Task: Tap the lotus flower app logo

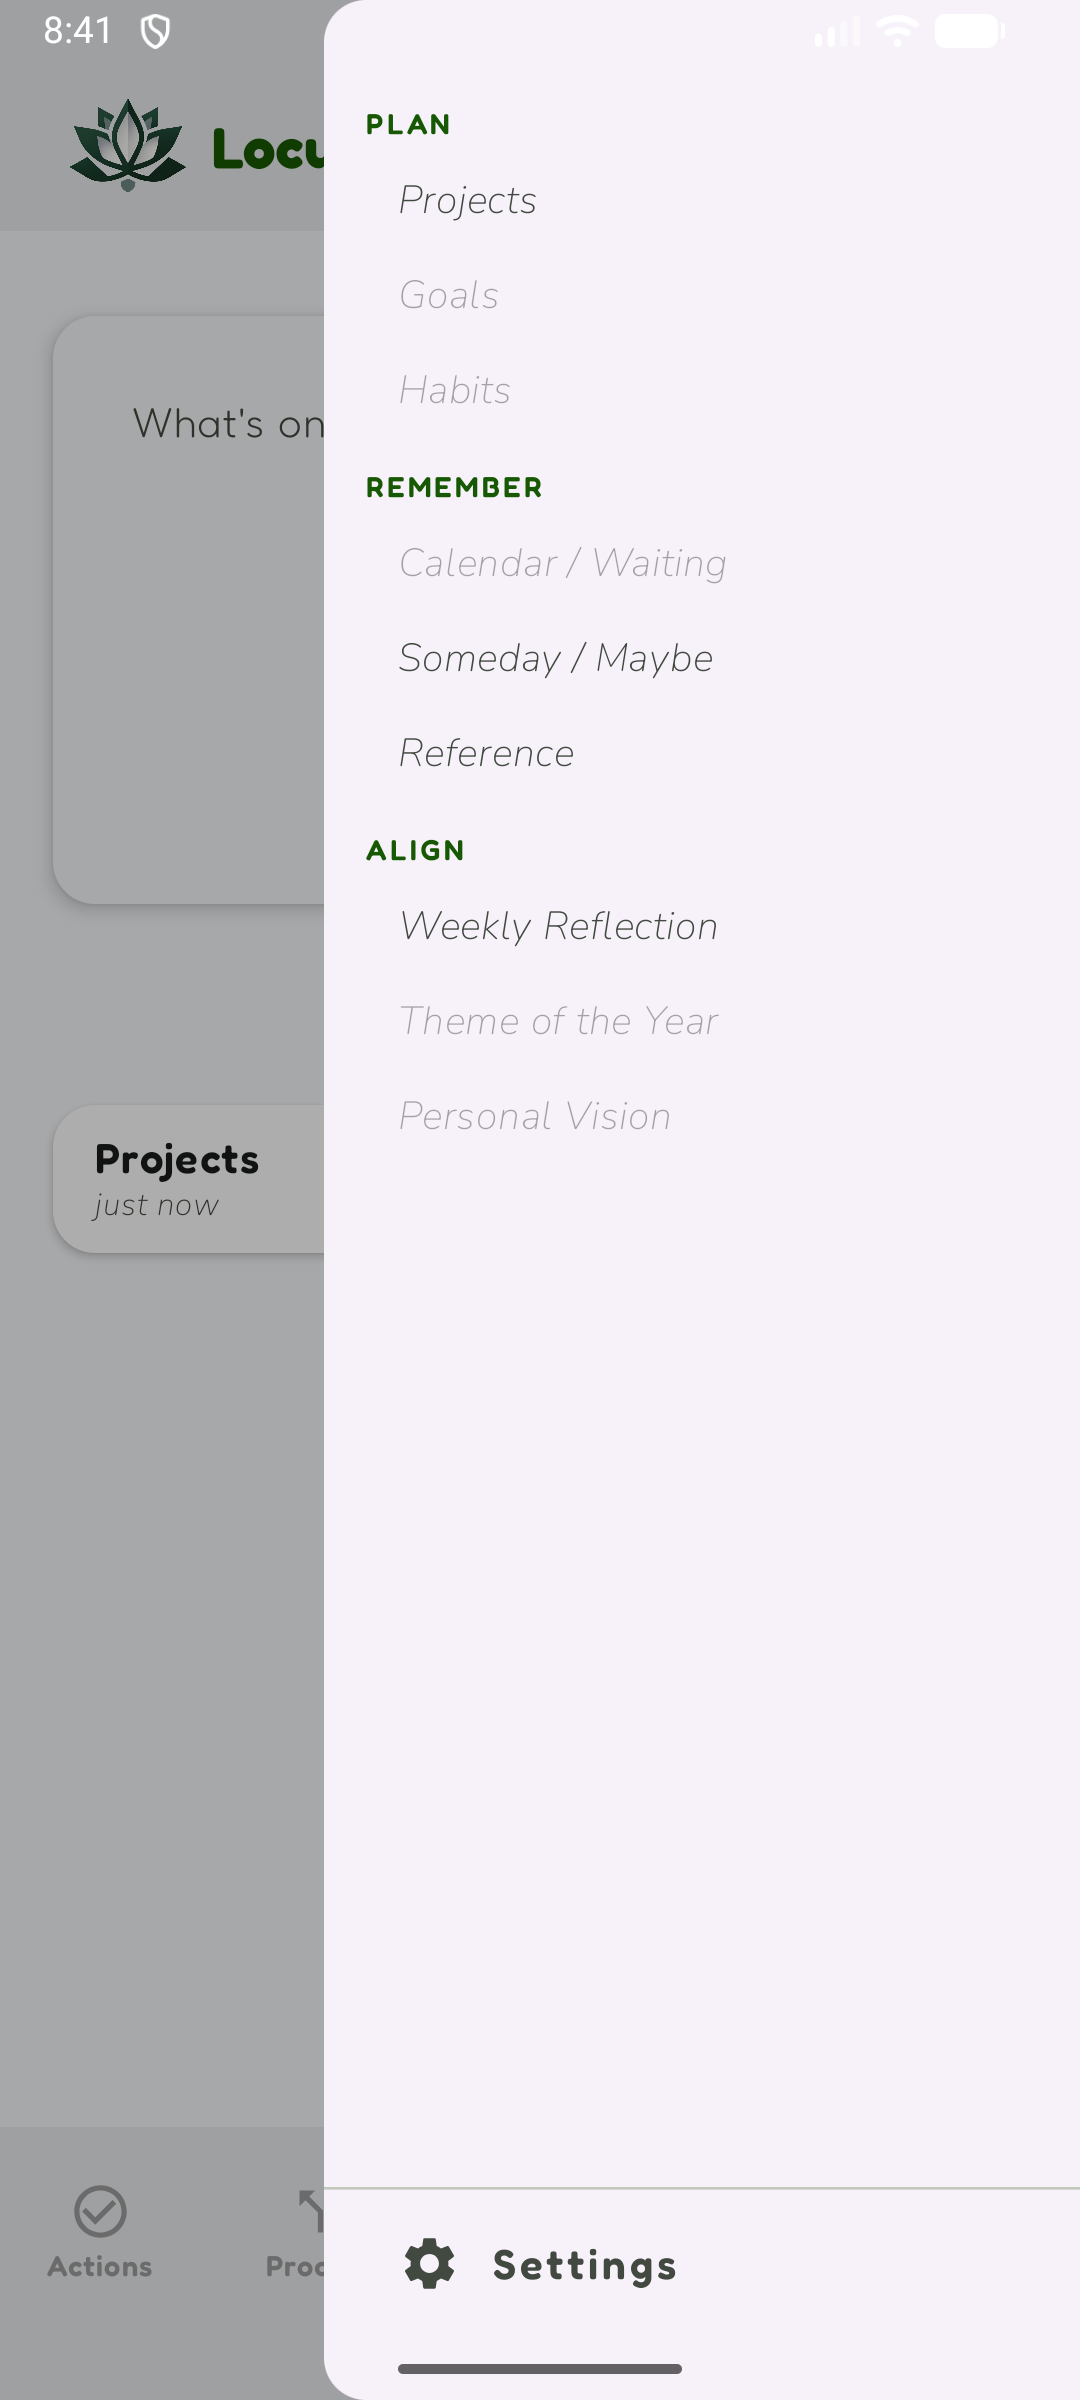Action: [128, 145]
